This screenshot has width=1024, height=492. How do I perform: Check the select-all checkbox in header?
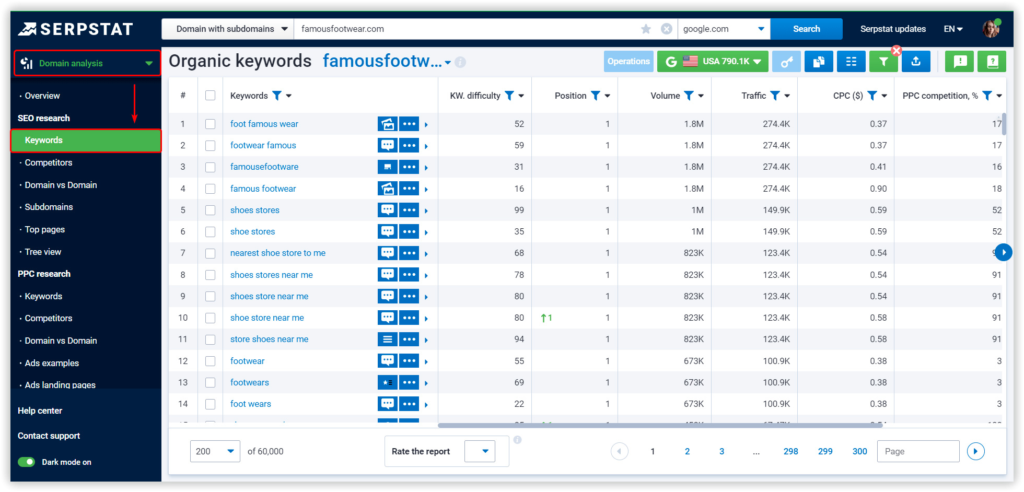tap(210, 95)
